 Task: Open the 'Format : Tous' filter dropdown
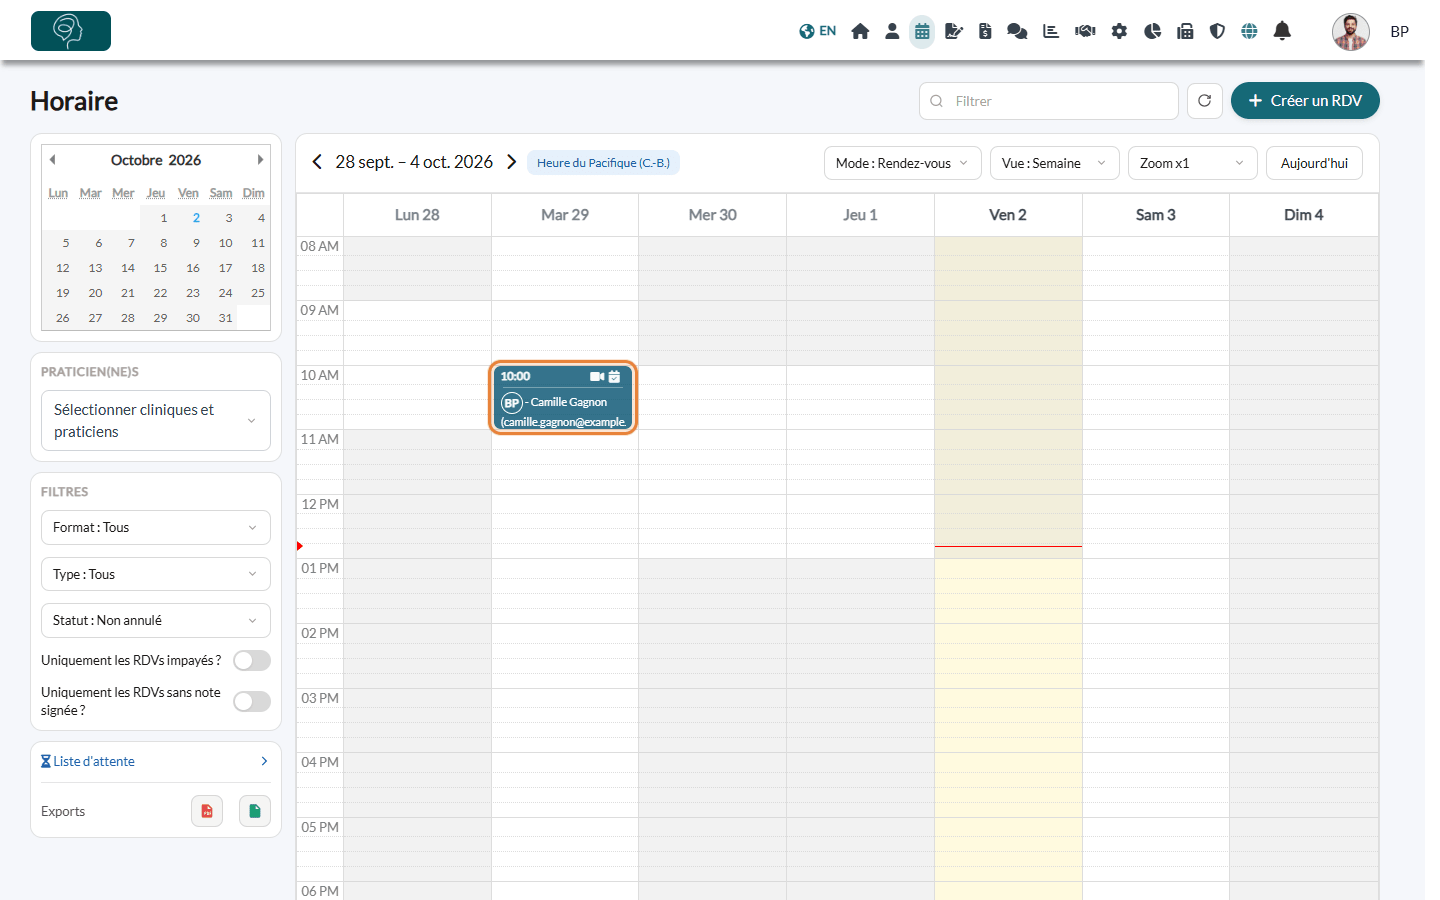[x=156, y=528]
